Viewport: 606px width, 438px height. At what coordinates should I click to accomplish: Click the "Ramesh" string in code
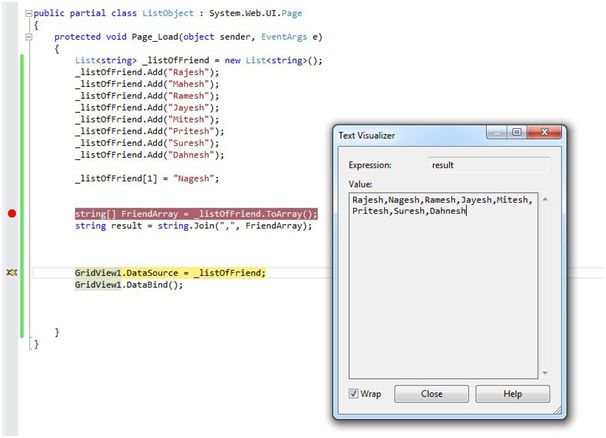pyautogui.click(x=188, y=96)
